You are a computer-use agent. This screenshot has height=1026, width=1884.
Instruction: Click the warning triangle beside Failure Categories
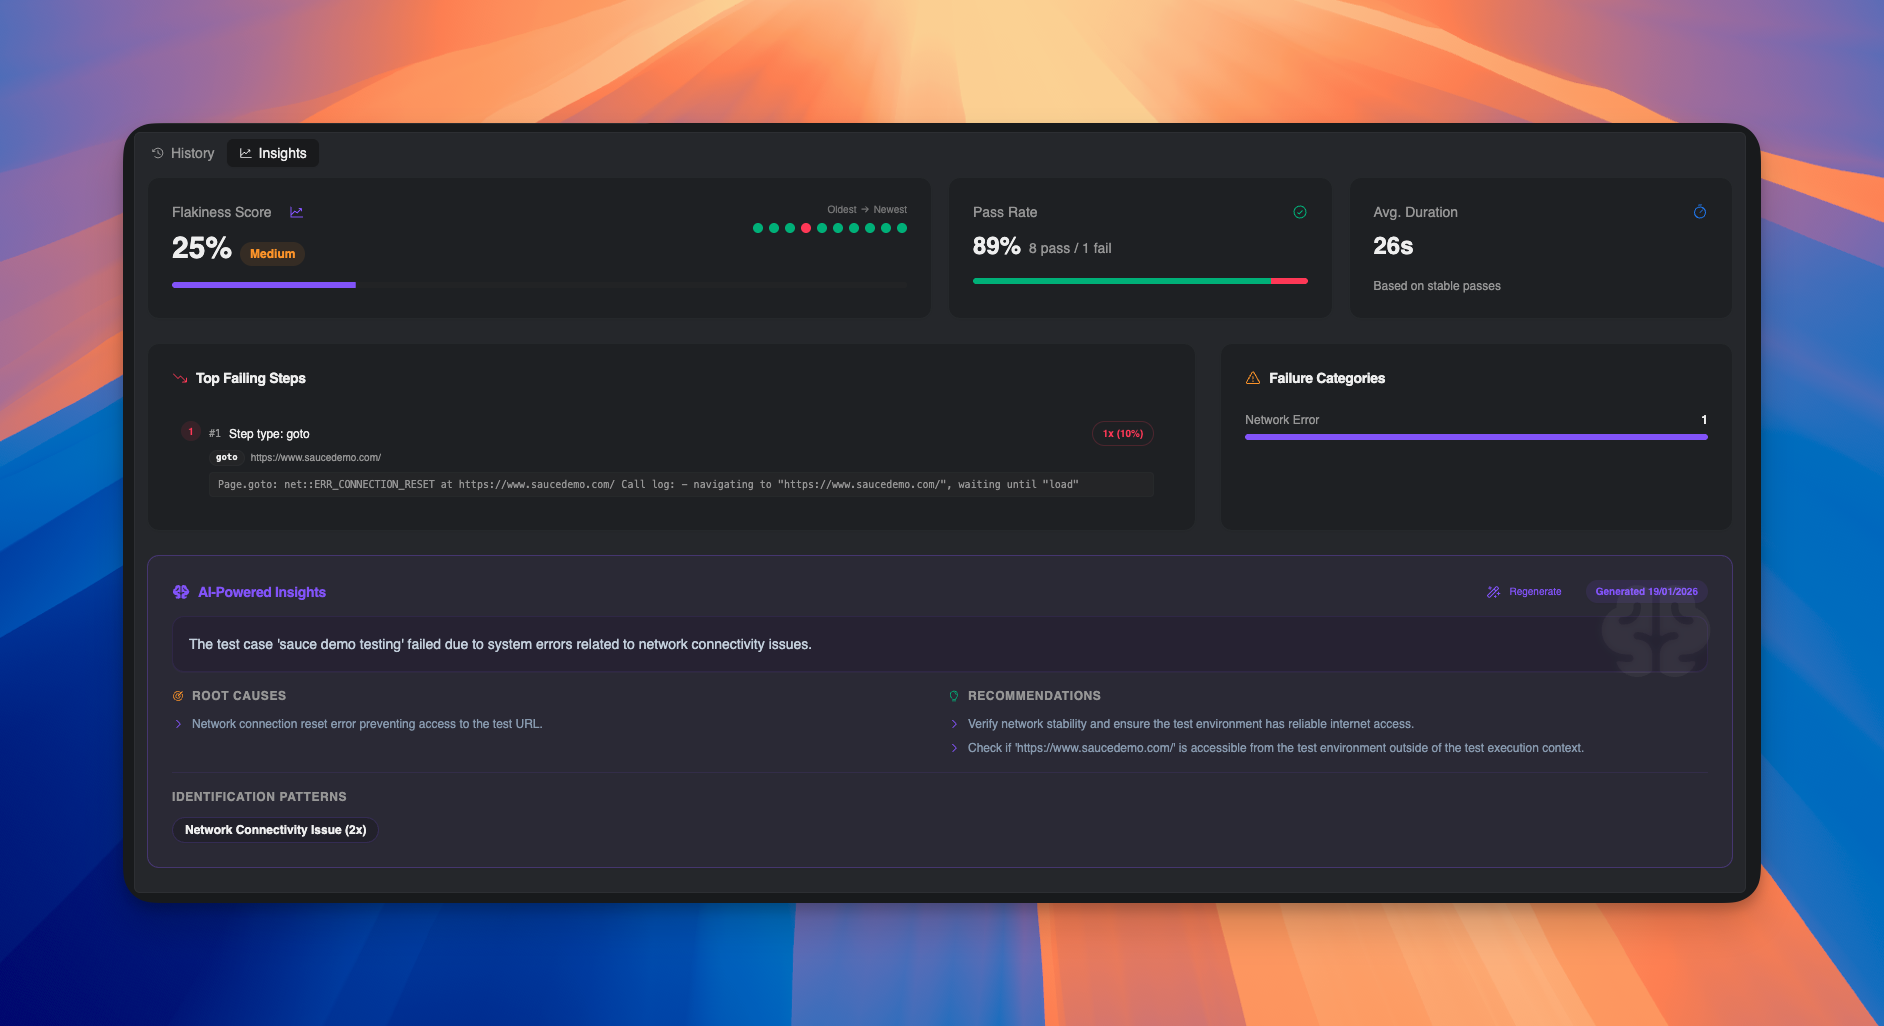coord(1252,377)
